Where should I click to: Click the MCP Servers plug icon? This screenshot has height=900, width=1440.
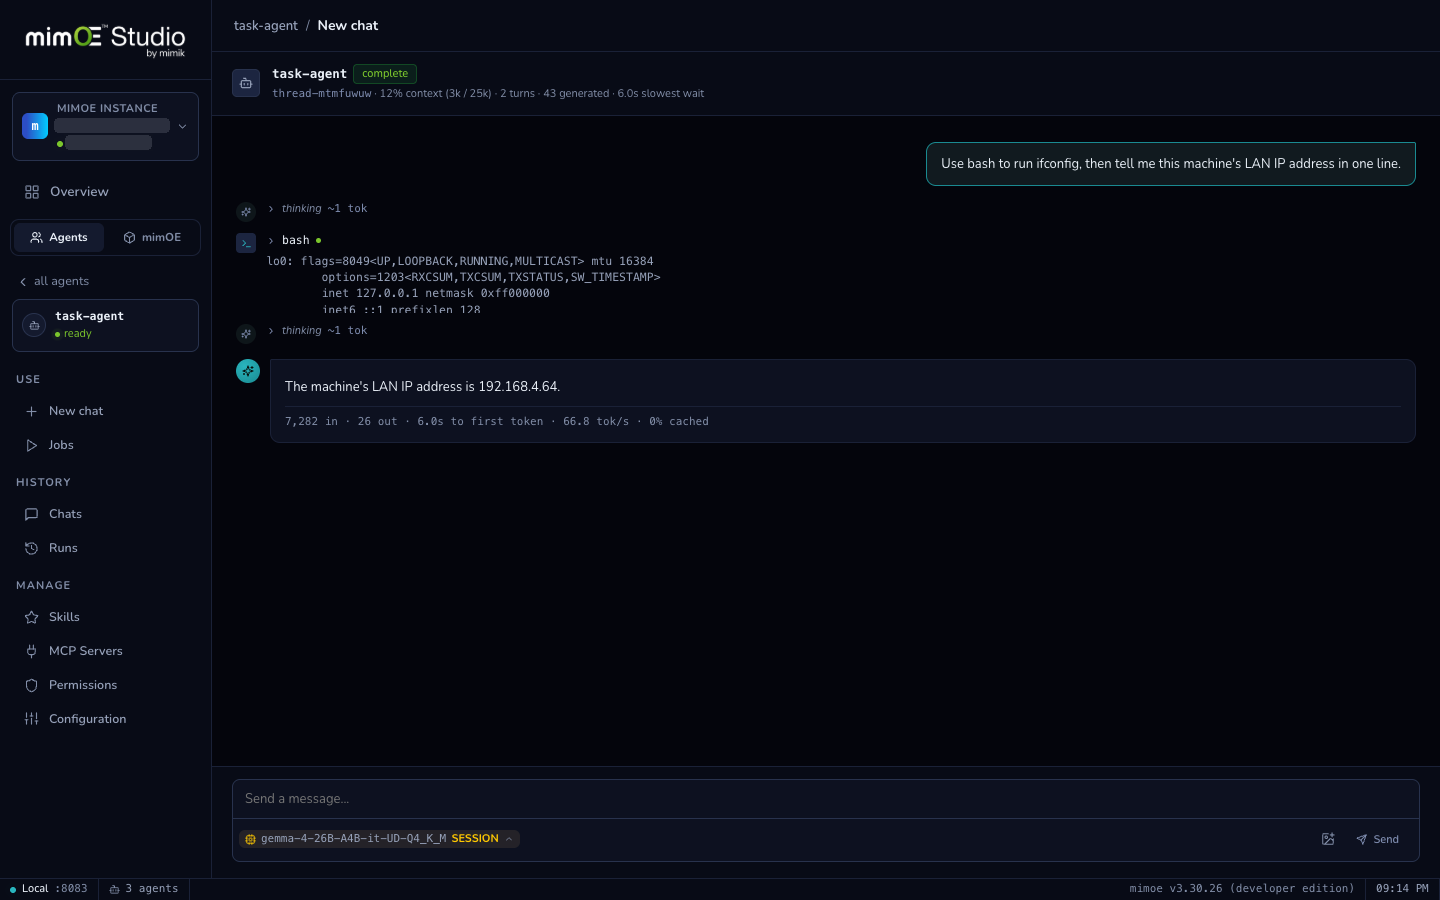pyautogui.click(x=31, y=651)
